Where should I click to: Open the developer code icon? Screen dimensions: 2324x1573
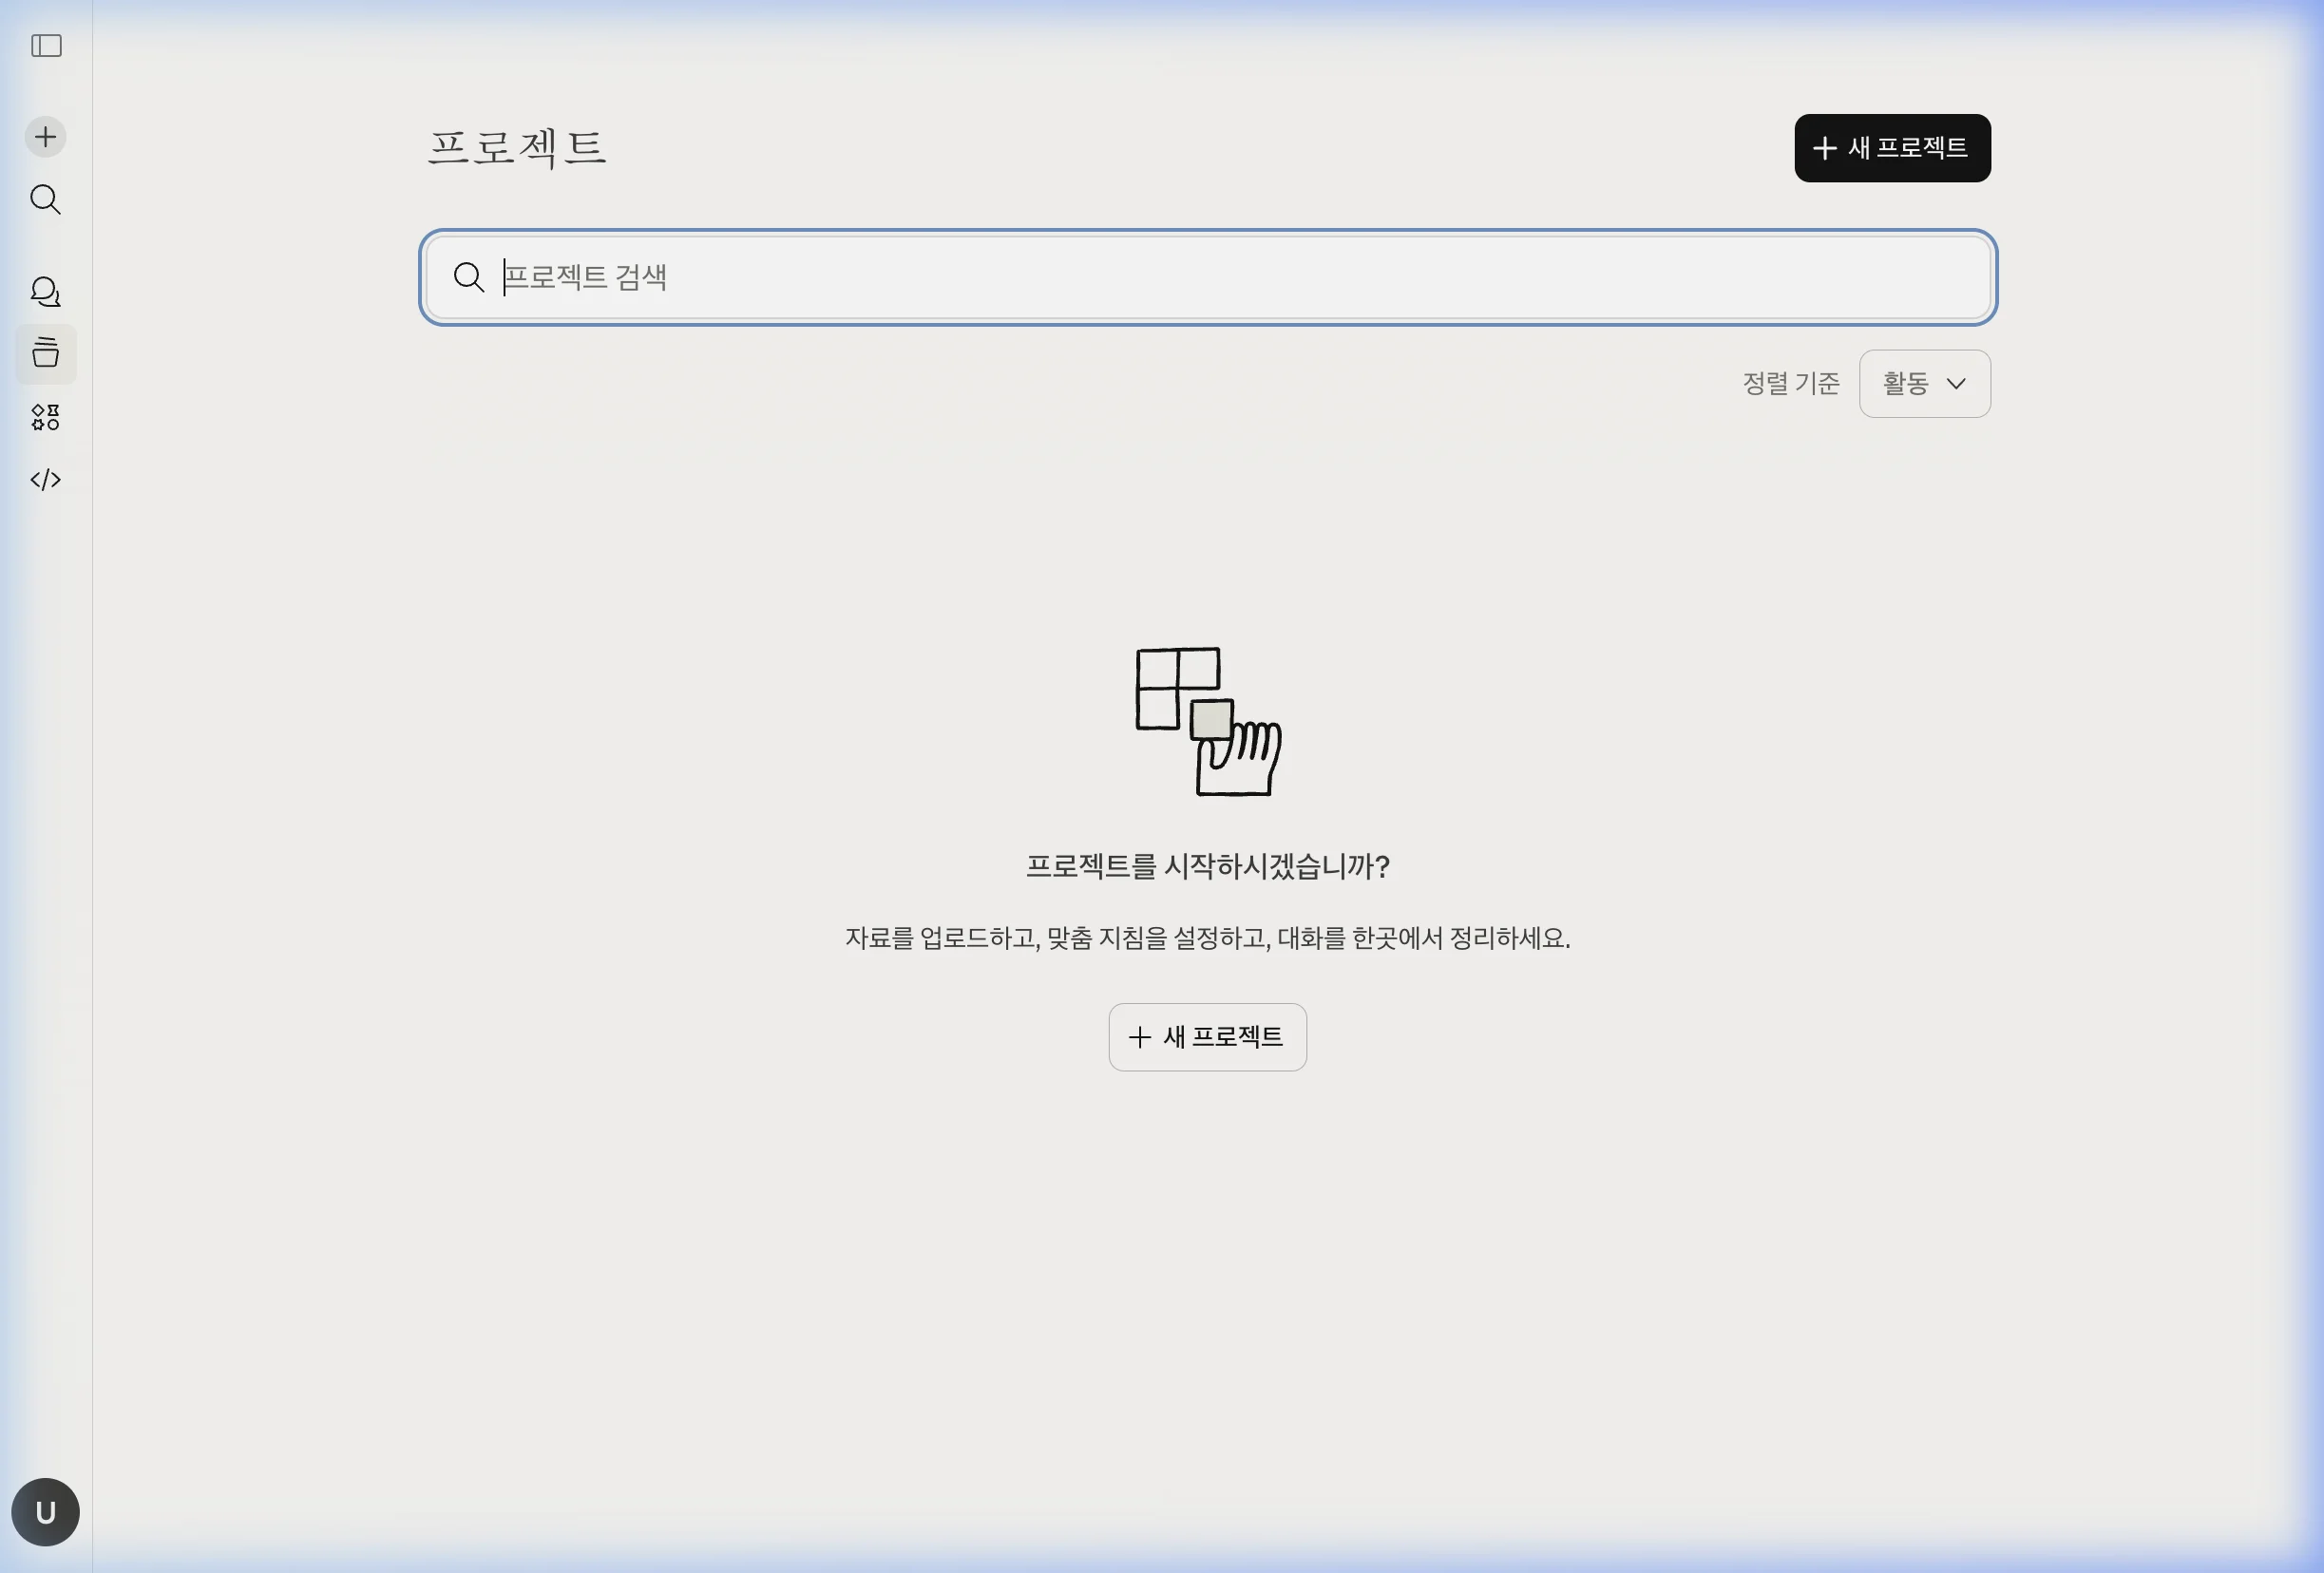tap(45, 479)
